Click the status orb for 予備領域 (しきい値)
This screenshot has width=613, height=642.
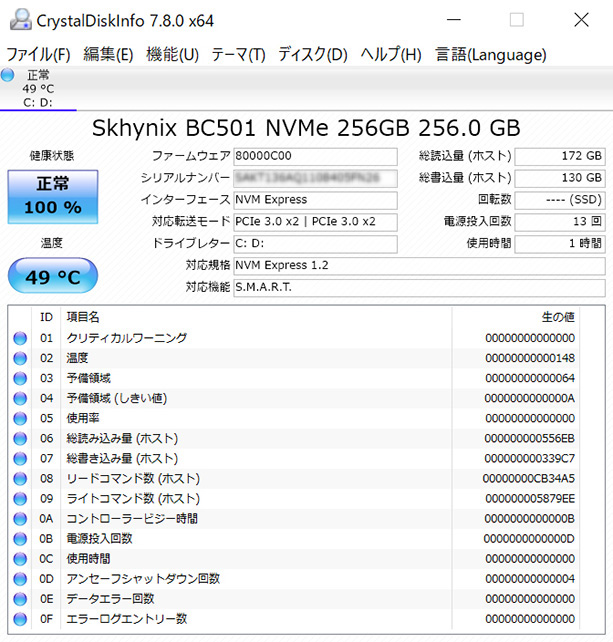point(20,398)
